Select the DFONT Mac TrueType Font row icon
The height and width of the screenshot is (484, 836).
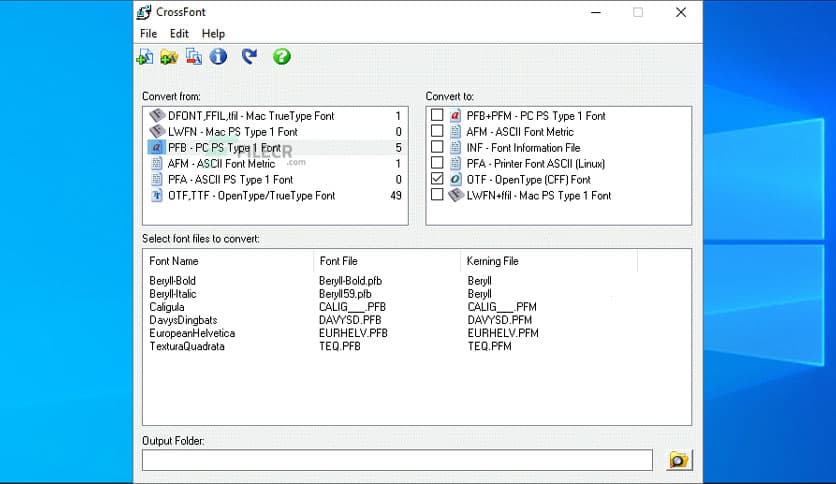click(x=157, y=116)
